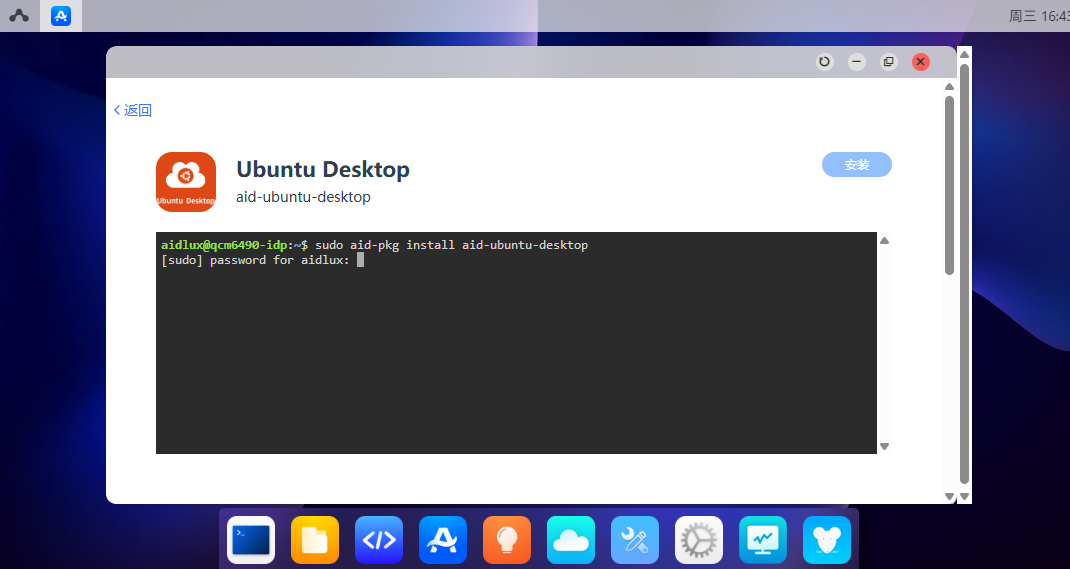Screen dimensions: 1070x569
Task: Launch the wrench and pencil tools app
Action: 635,540
